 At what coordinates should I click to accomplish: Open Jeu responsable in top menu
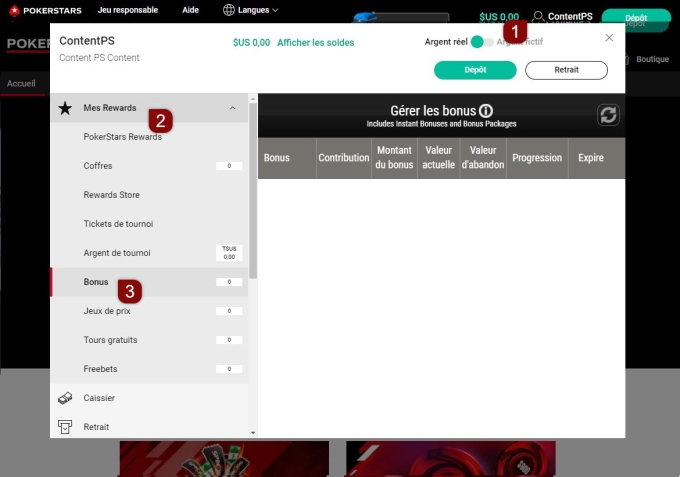128,10
